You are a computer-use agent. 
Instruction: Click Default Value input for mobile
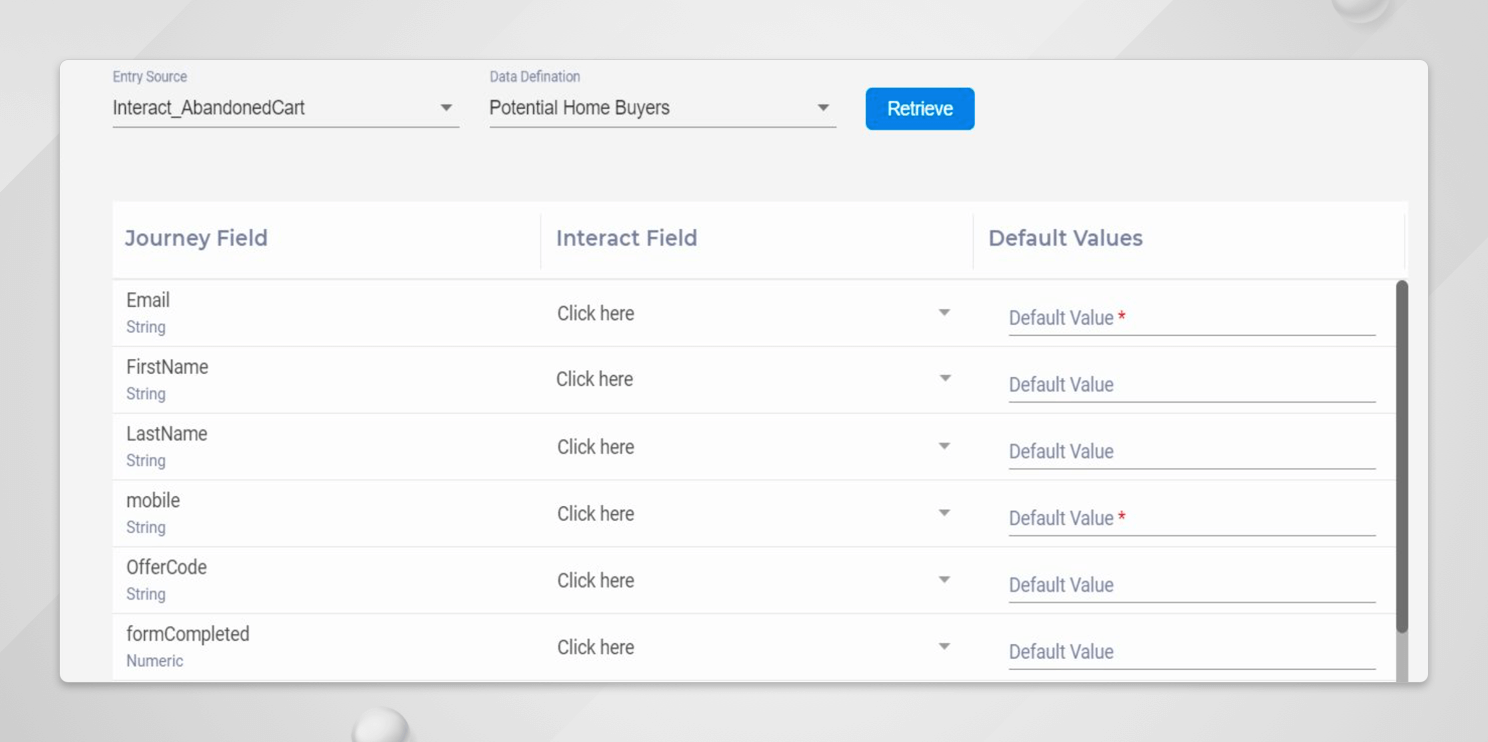coord(1191,518)
